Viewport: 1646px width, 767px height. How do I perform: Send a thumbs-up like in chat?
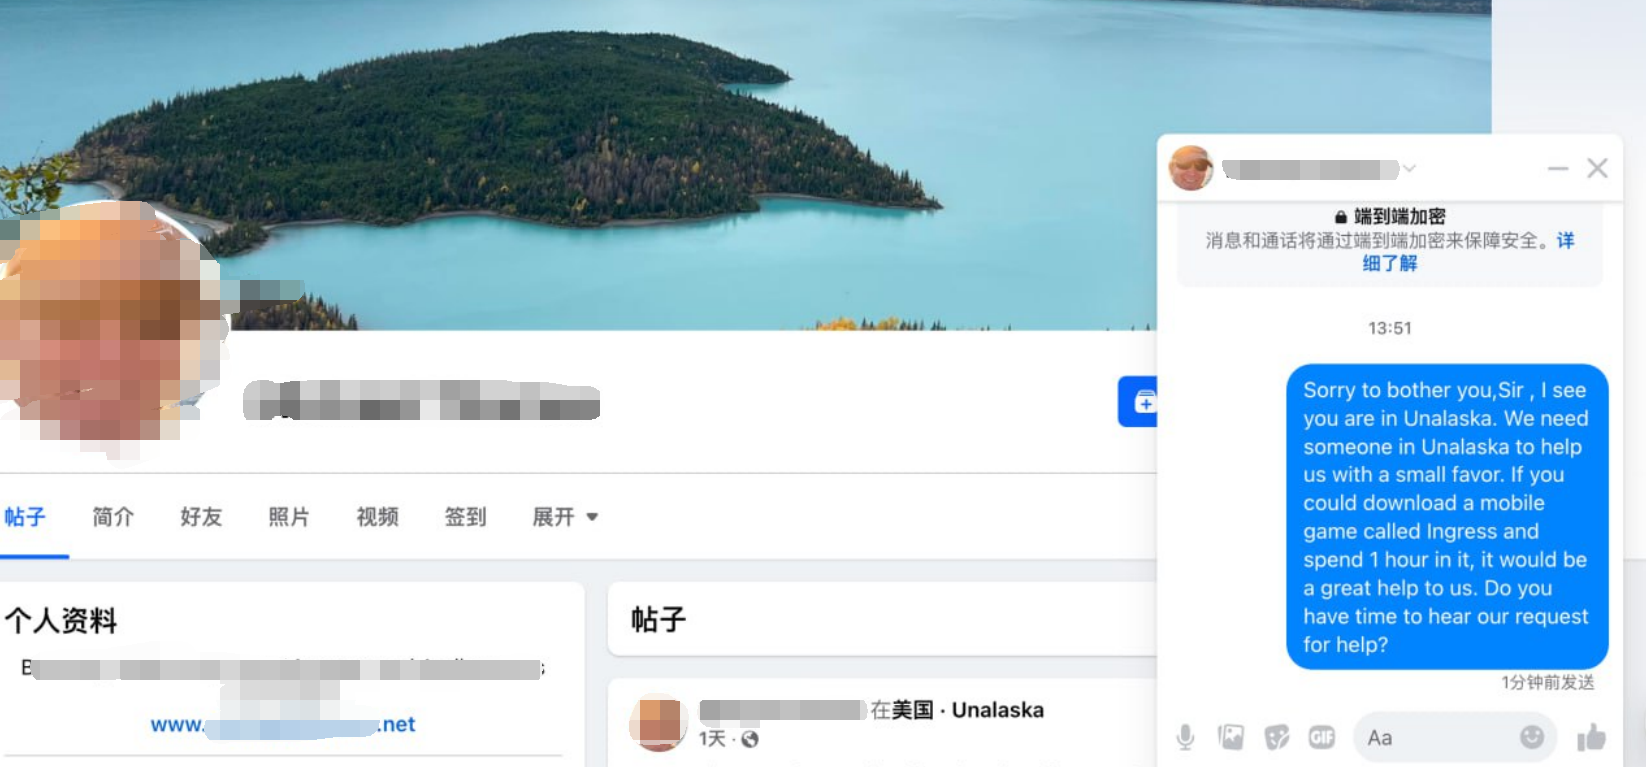tap(1591, 738)
